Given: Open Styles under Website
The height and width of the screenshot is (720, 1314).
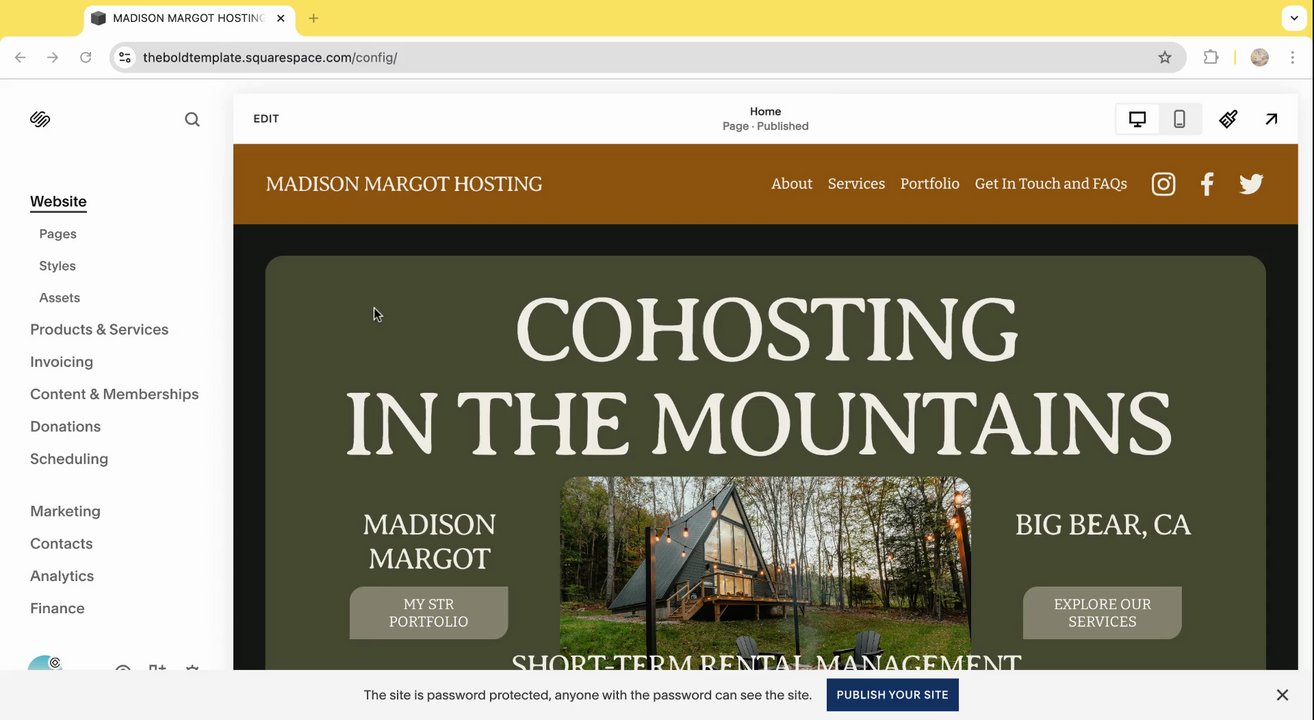Looking at the screenshot, I should (x=57, y=266).
